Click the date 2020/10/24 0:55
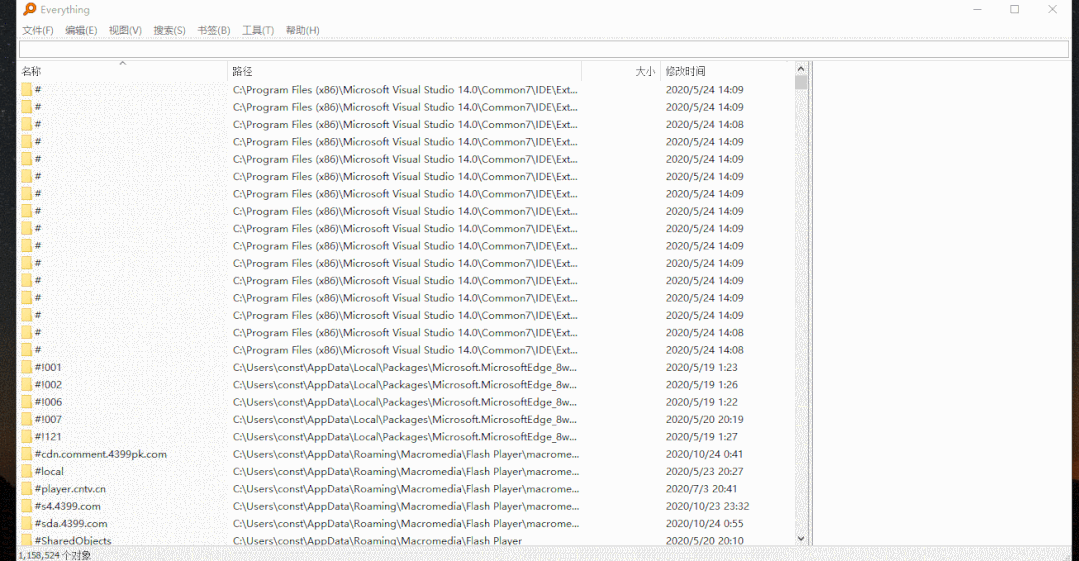This screenshot has width=1079, height=561. 704,523
